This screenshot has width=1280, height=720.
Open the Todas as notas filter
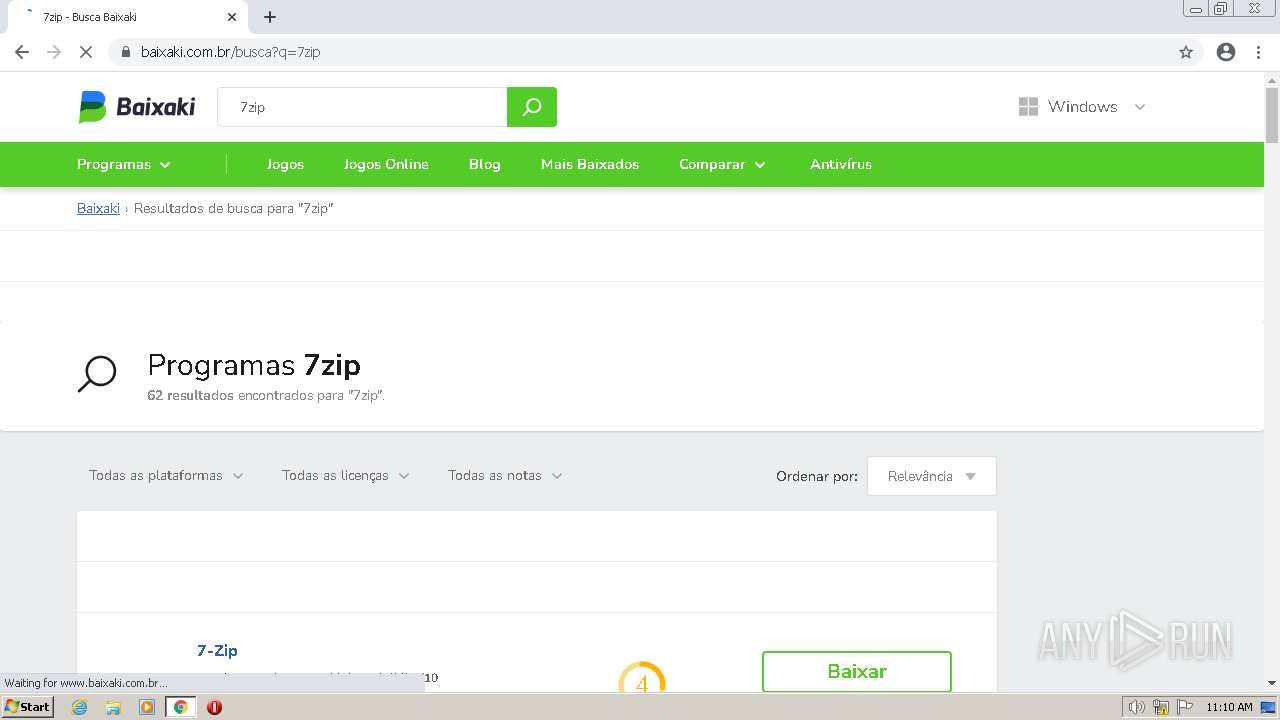pyautogui.click(x=505, y=475)
